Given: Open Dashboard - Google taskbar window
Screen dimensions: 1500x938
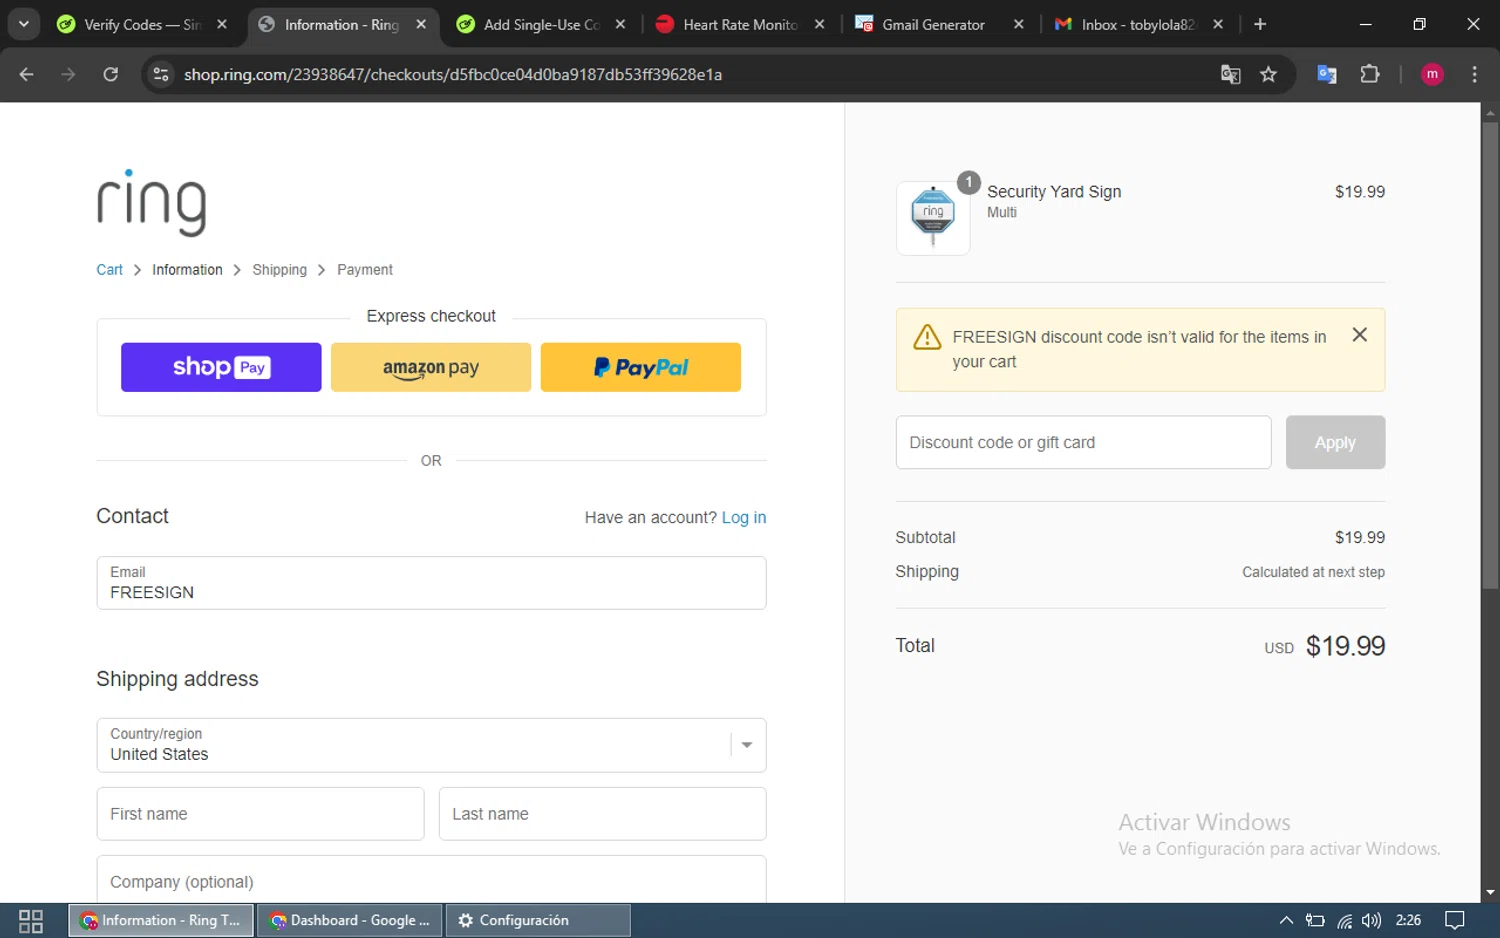Looking at the screenshot, I should (x=349, y=920).
